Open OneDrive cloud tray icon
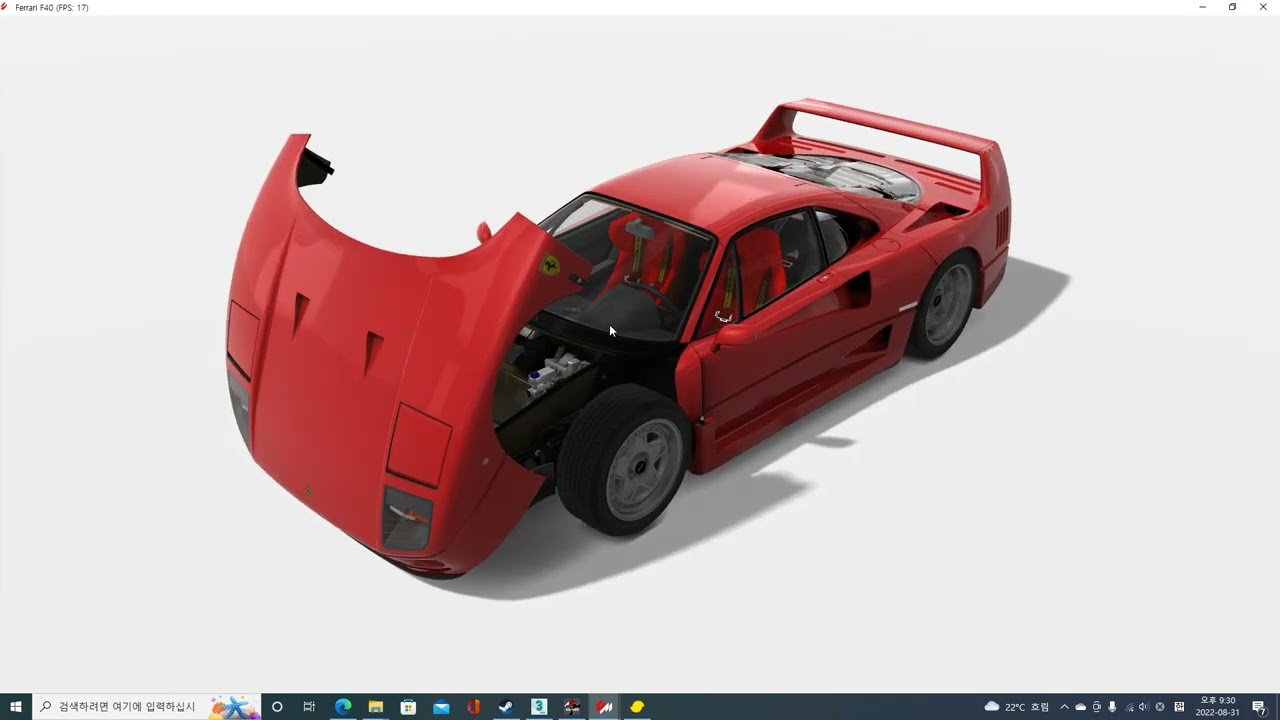Image resolution: width=1280 pixels, height=720 pixels. coord(1080,707)
